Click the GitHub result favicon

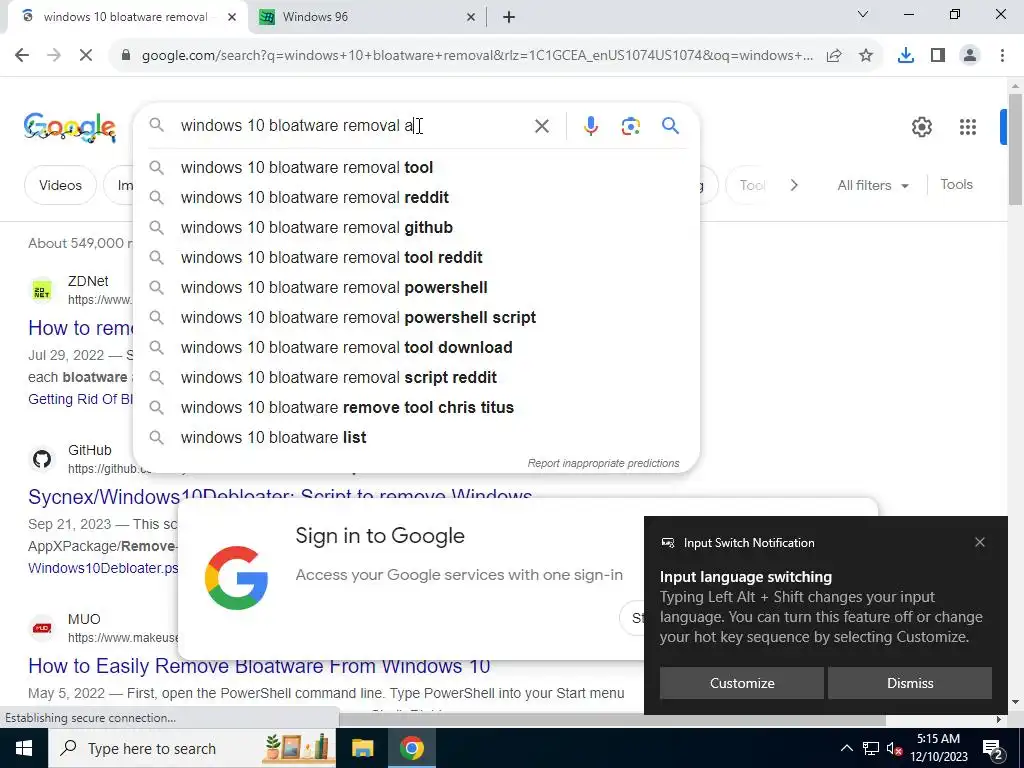pos(42,459)
